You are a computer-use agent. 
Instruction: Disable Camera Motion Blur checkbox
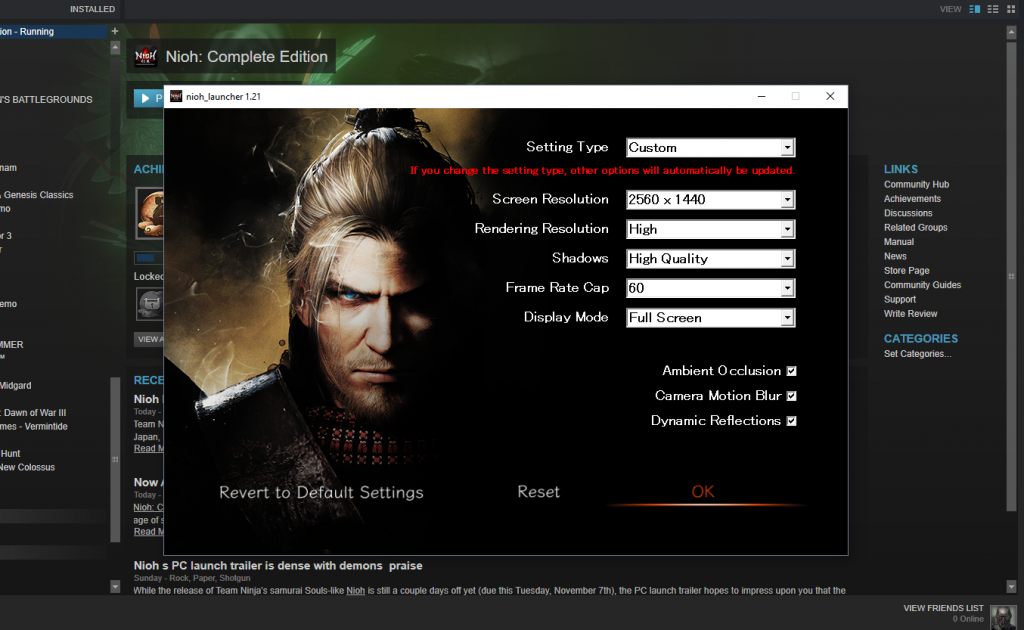point(792,396)
